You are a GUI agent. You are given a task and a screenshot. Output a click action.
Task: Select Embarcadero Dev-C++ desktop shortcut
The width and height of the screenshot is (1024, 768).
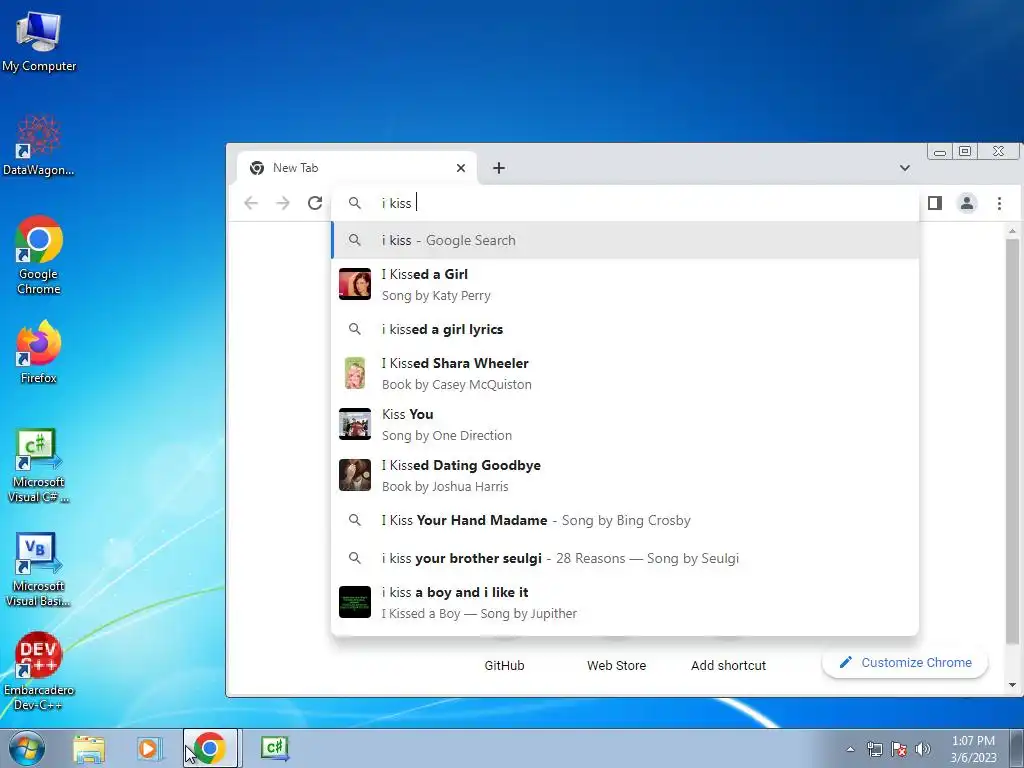tap(39, 671)
